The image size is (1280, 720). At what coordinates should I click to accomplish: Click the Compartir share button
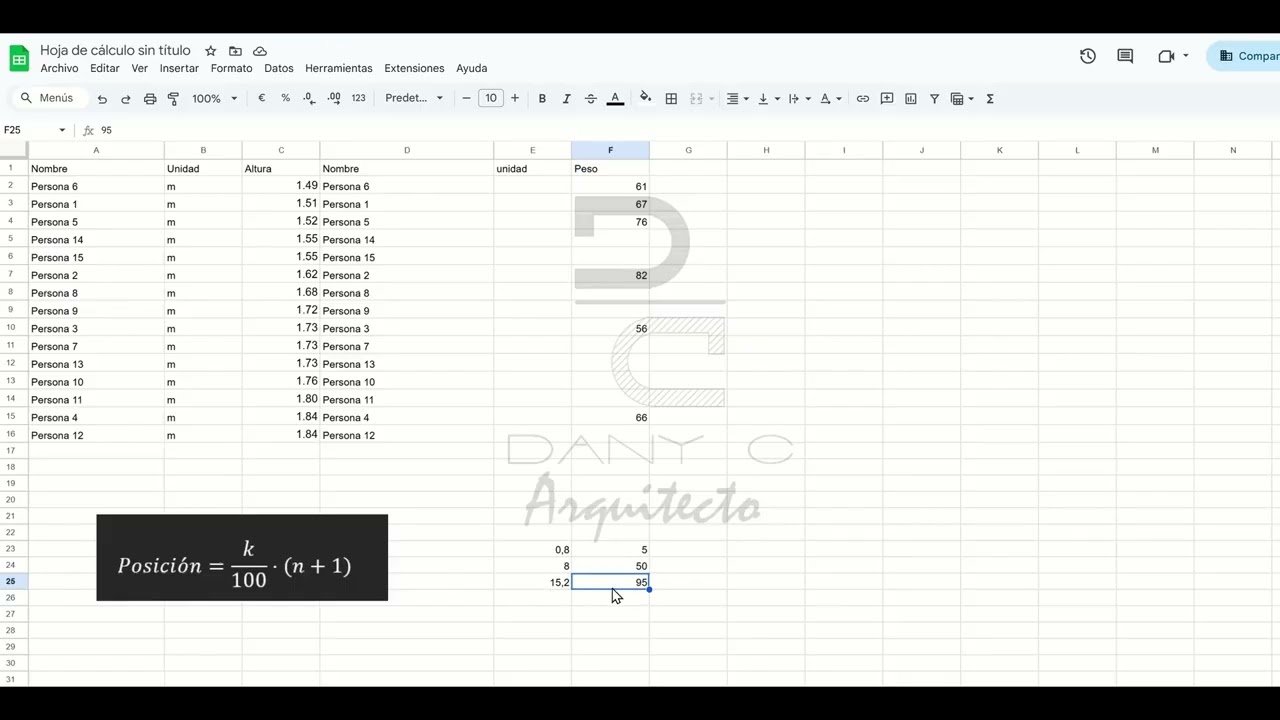[x=1243, y=56]
